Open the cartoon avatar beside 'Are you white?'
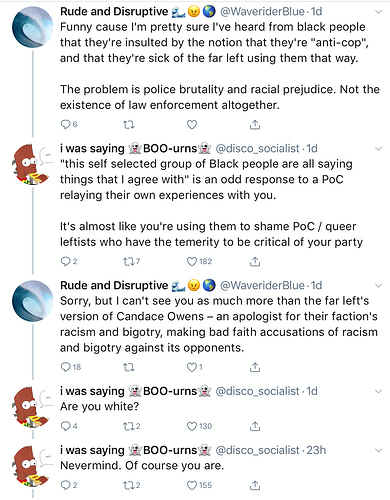390x500 pixels. [31, 408]
